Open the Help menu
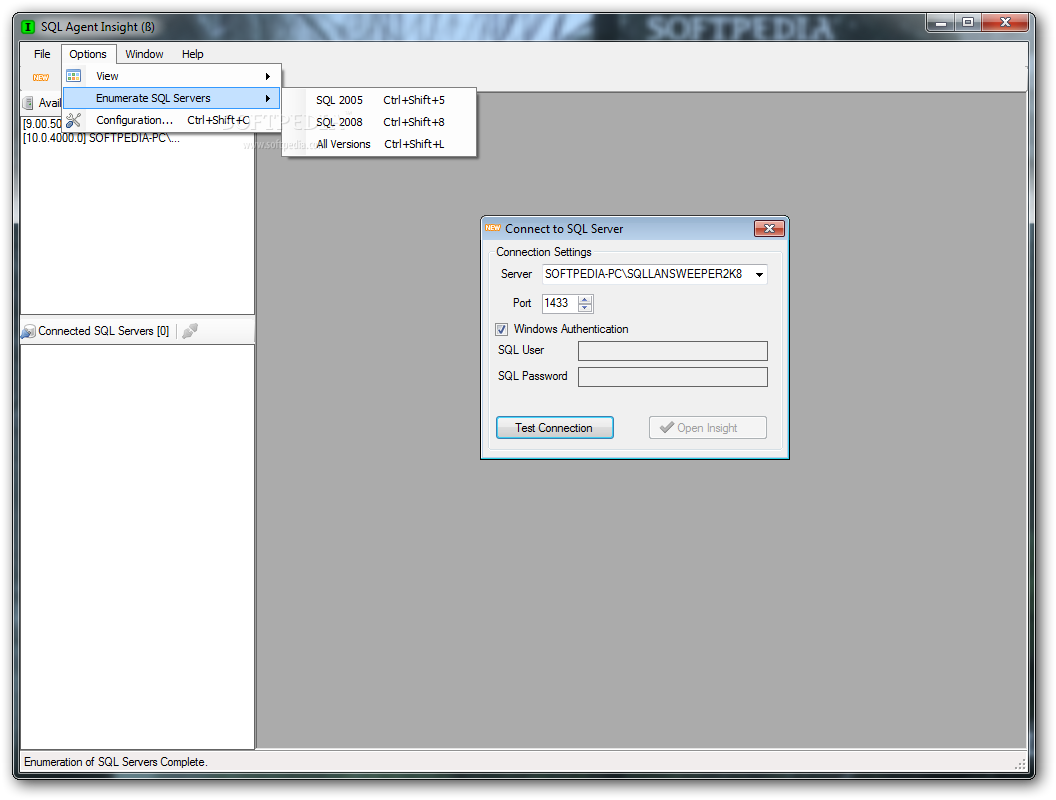The height and width of the screenshot is (800, 1056). point(193,54)
